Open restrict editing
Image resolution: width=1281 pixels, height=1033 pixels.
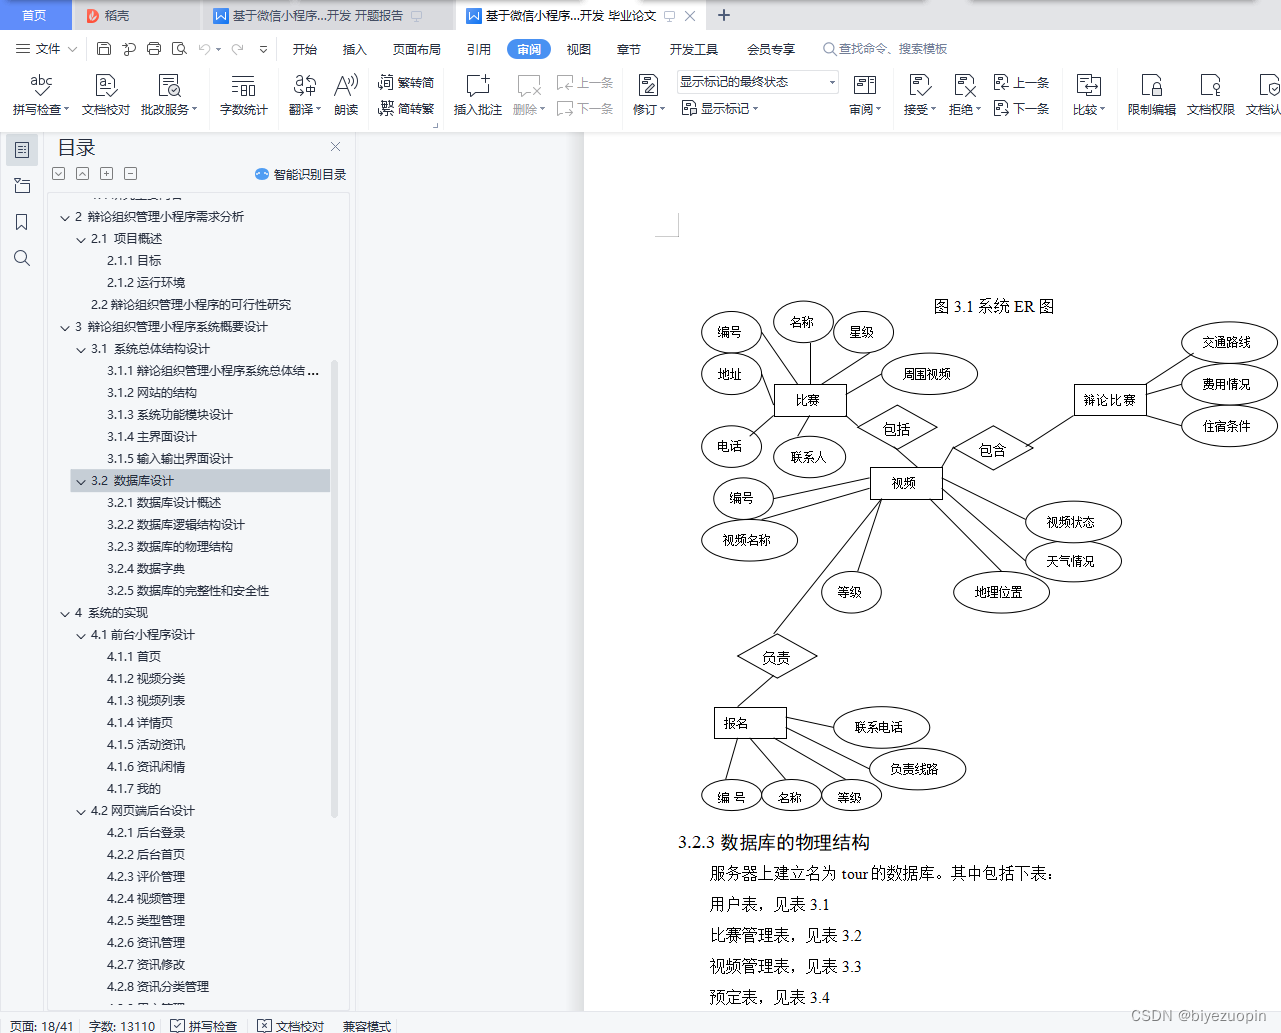(x=1151, y=95)
